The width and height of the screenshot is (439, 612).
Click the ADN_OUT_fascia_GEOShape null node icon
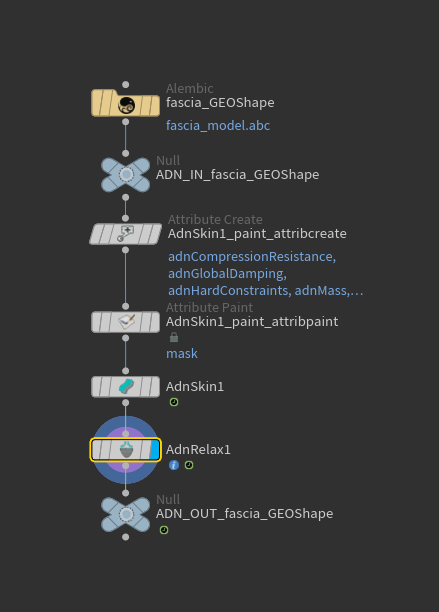[126, 514]
